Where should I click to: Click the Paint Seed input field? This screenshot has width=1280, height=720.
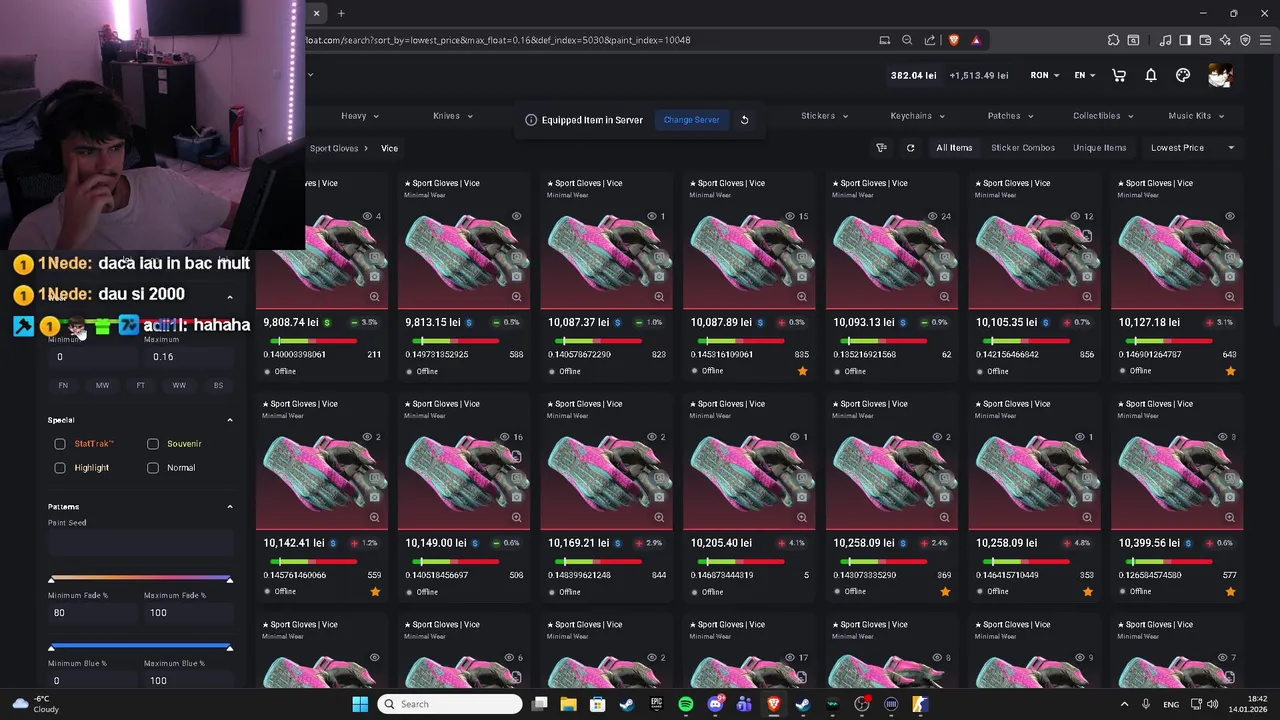pyautogui.click(x=140, y=543)
